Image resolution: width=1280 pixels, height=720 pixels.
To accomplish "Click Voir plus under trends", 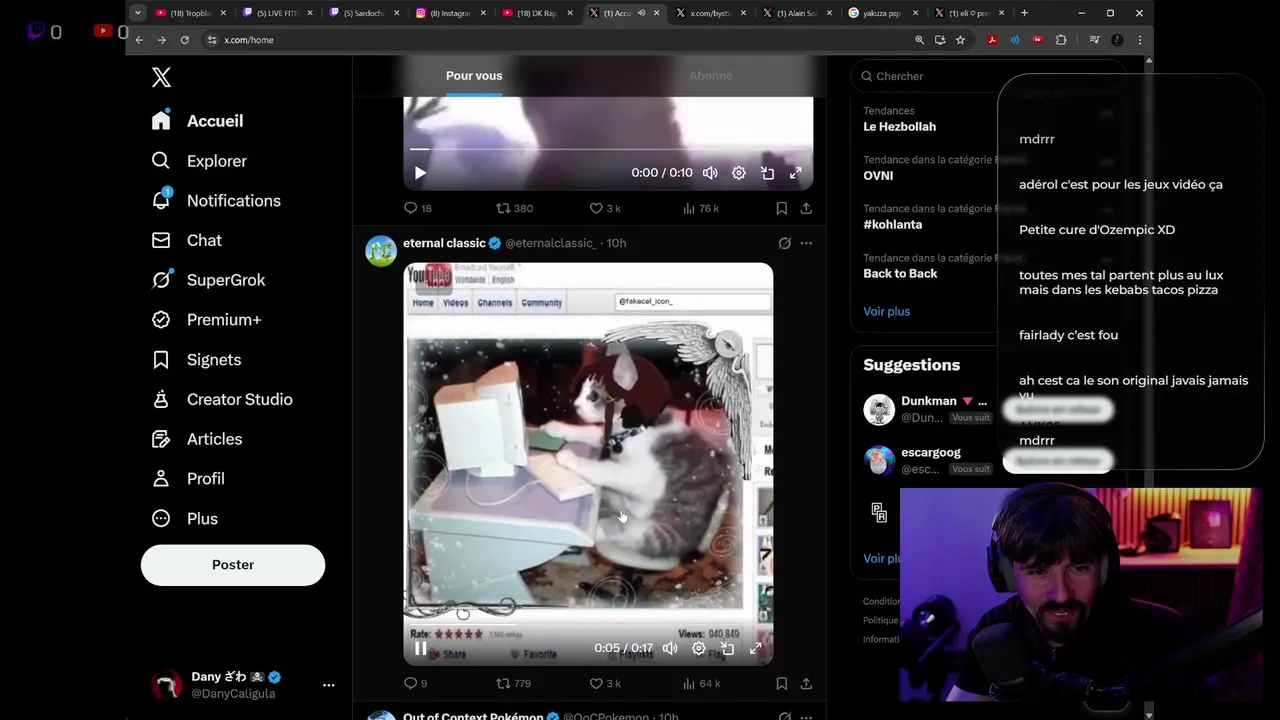I will coord(886,311).
